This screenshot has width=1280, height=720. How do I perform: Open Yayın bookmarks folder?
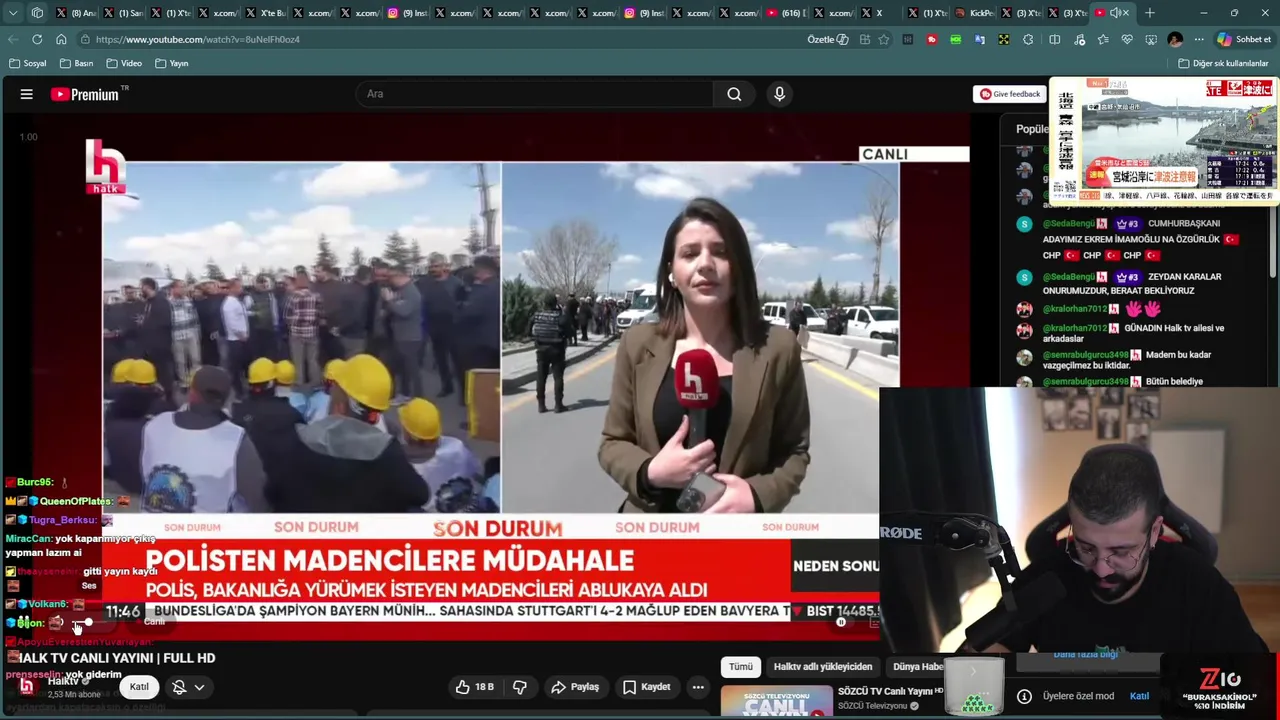(x=172, y=63)
